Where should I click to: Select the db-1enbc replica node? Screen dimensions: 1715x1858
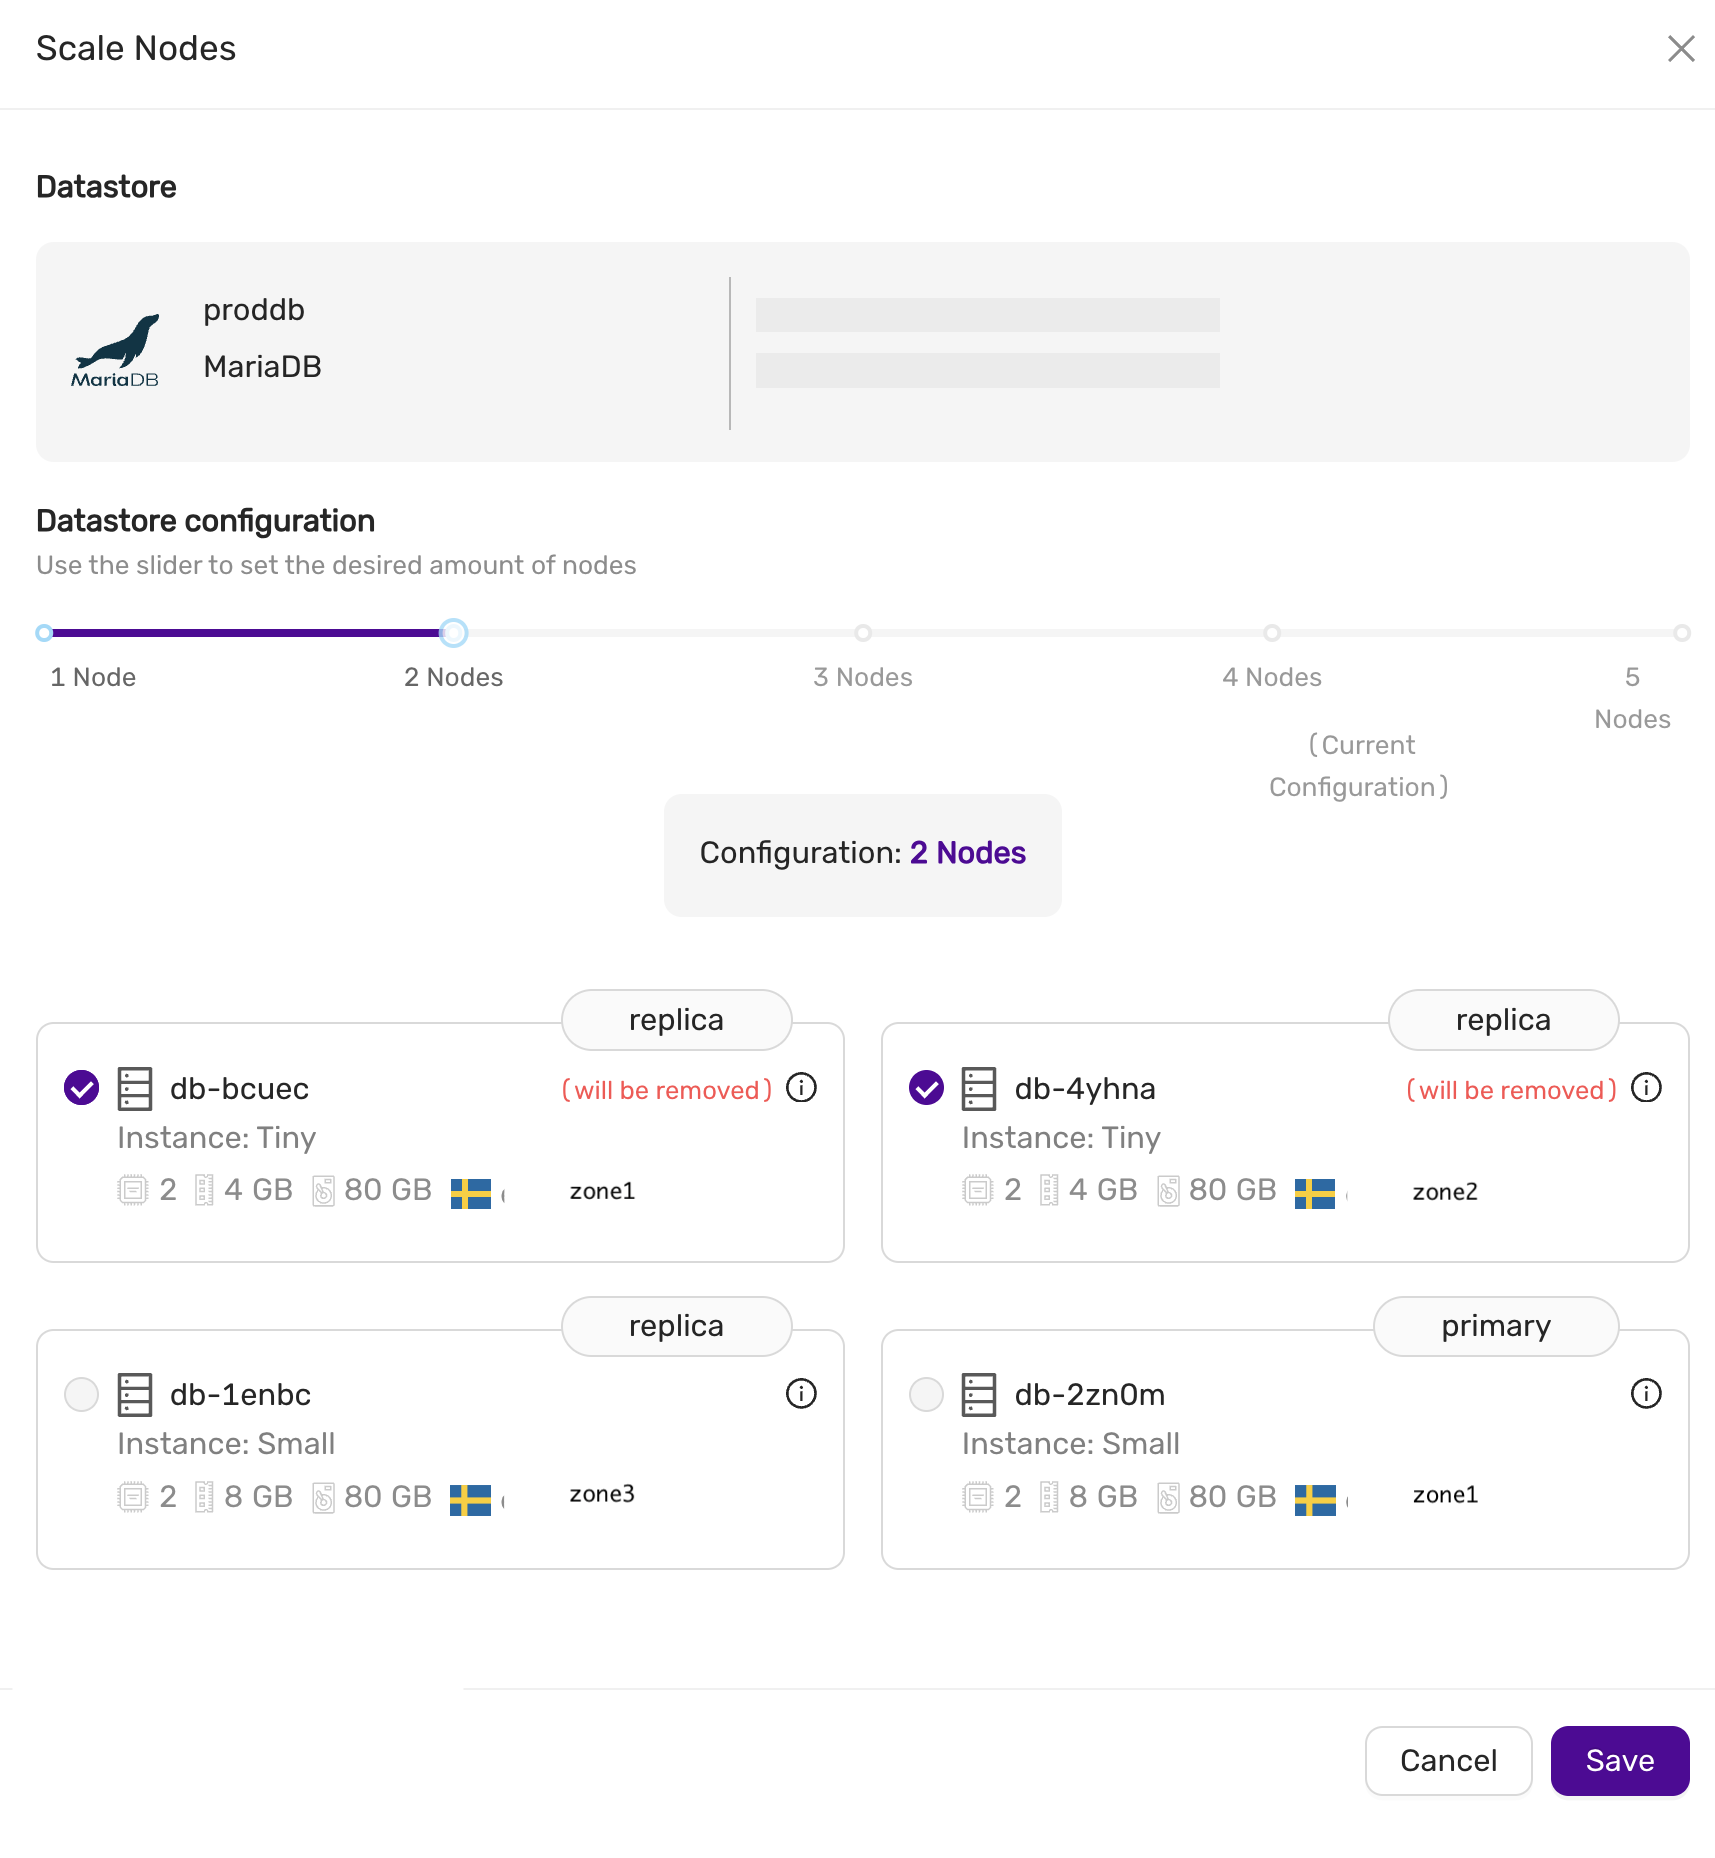pos(81,1393)
